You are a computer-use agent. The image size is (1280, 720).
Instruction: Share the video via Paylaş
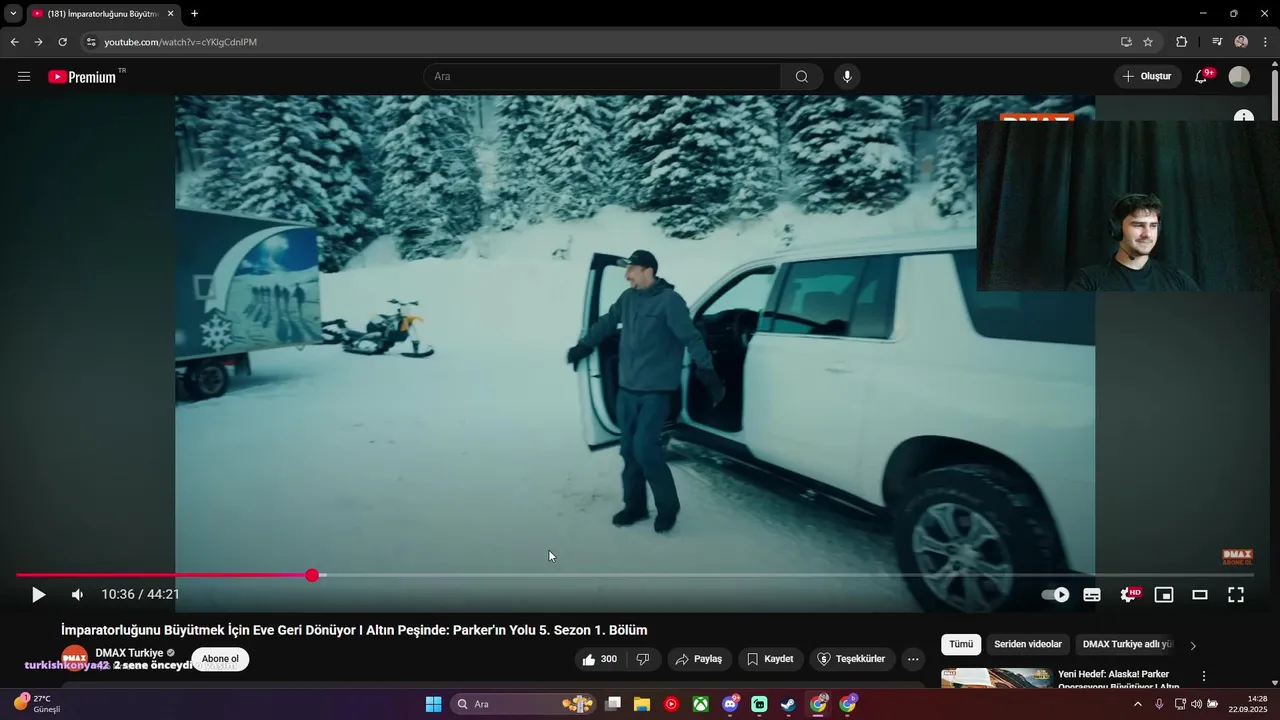click(x=698, y=659)
